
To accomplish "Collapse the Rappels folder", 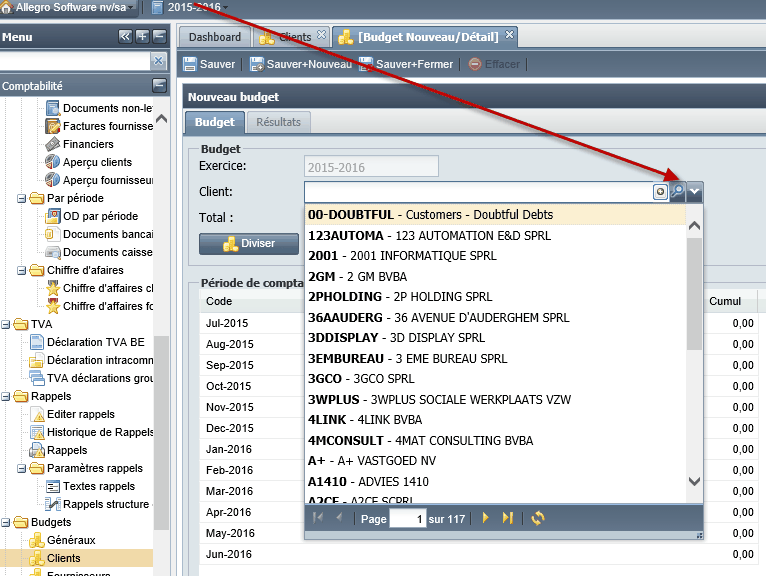I will tap(5, 396).
